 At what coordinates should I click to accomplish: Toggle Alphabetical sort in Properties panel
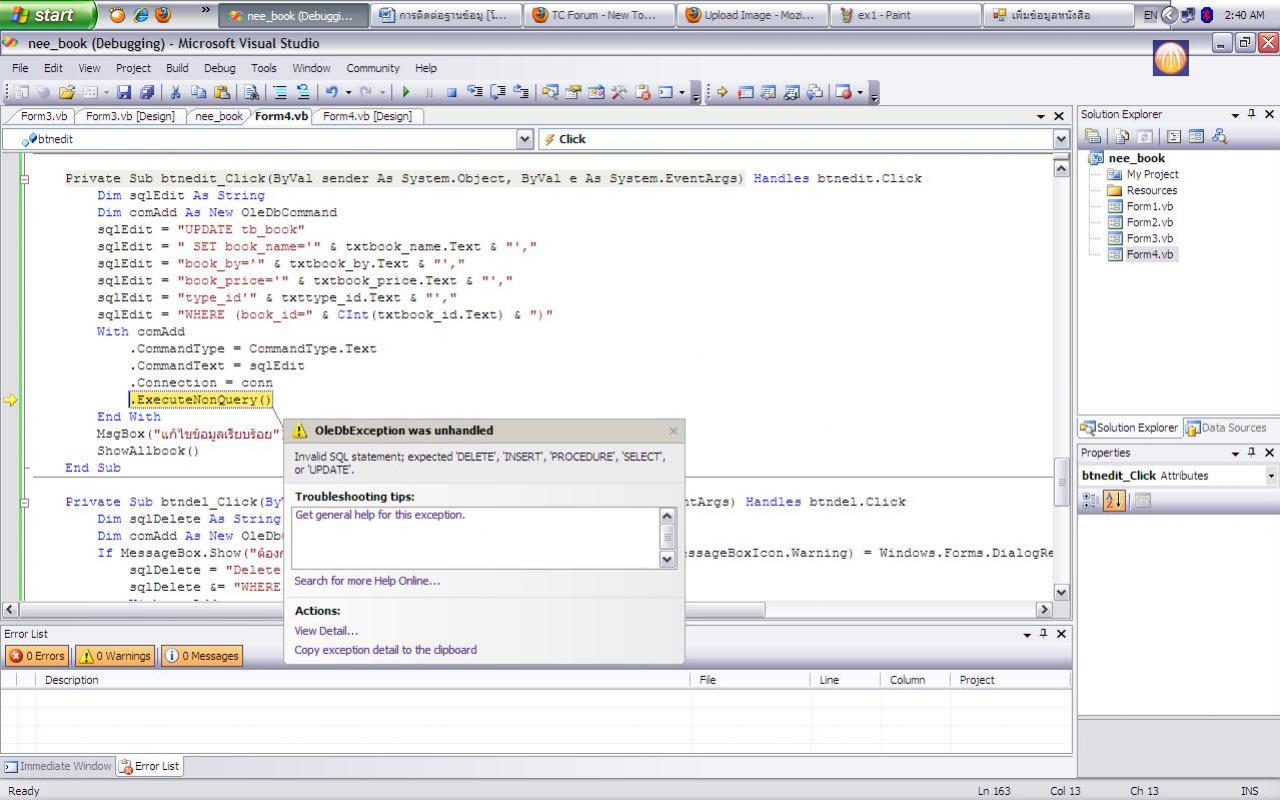(1114, 500)
